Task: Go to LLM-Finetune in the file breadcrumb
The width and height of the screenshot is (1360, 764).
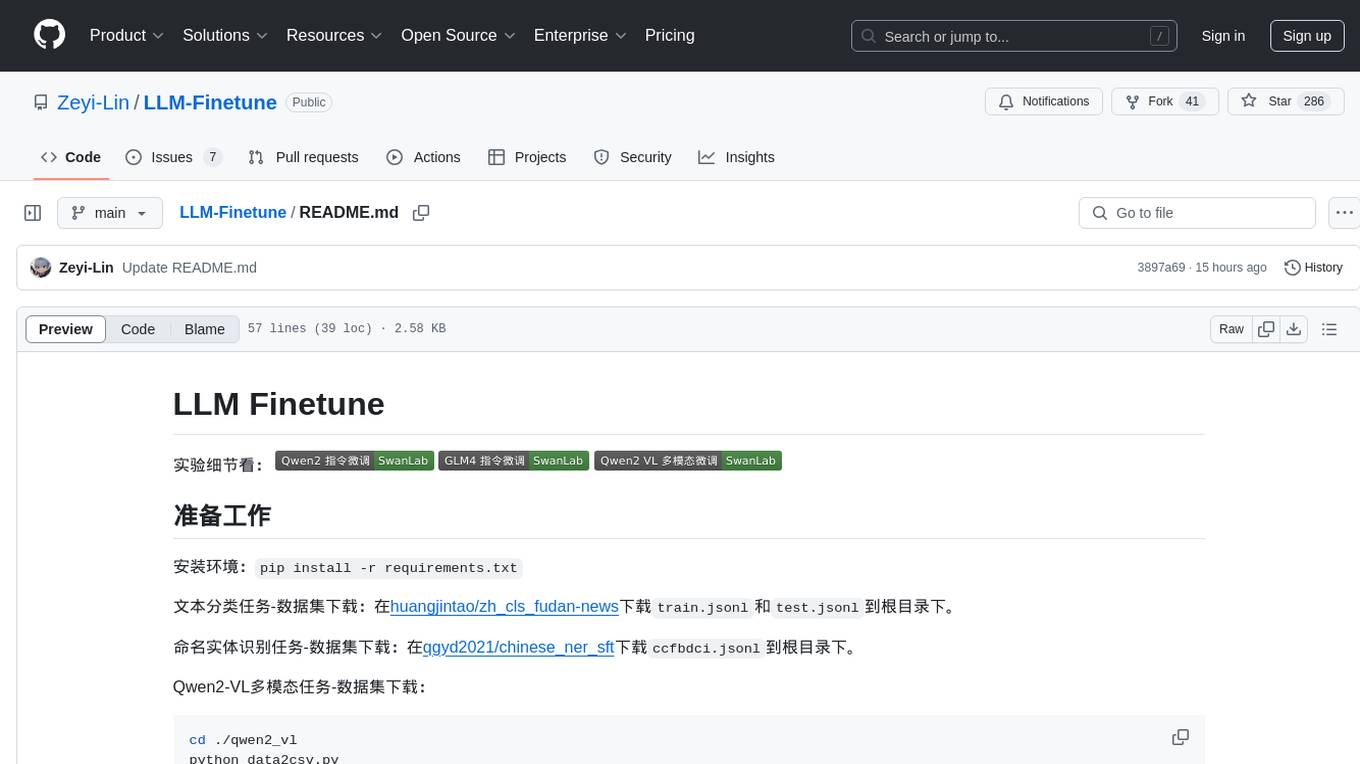Action: click(x=233, y=212)
